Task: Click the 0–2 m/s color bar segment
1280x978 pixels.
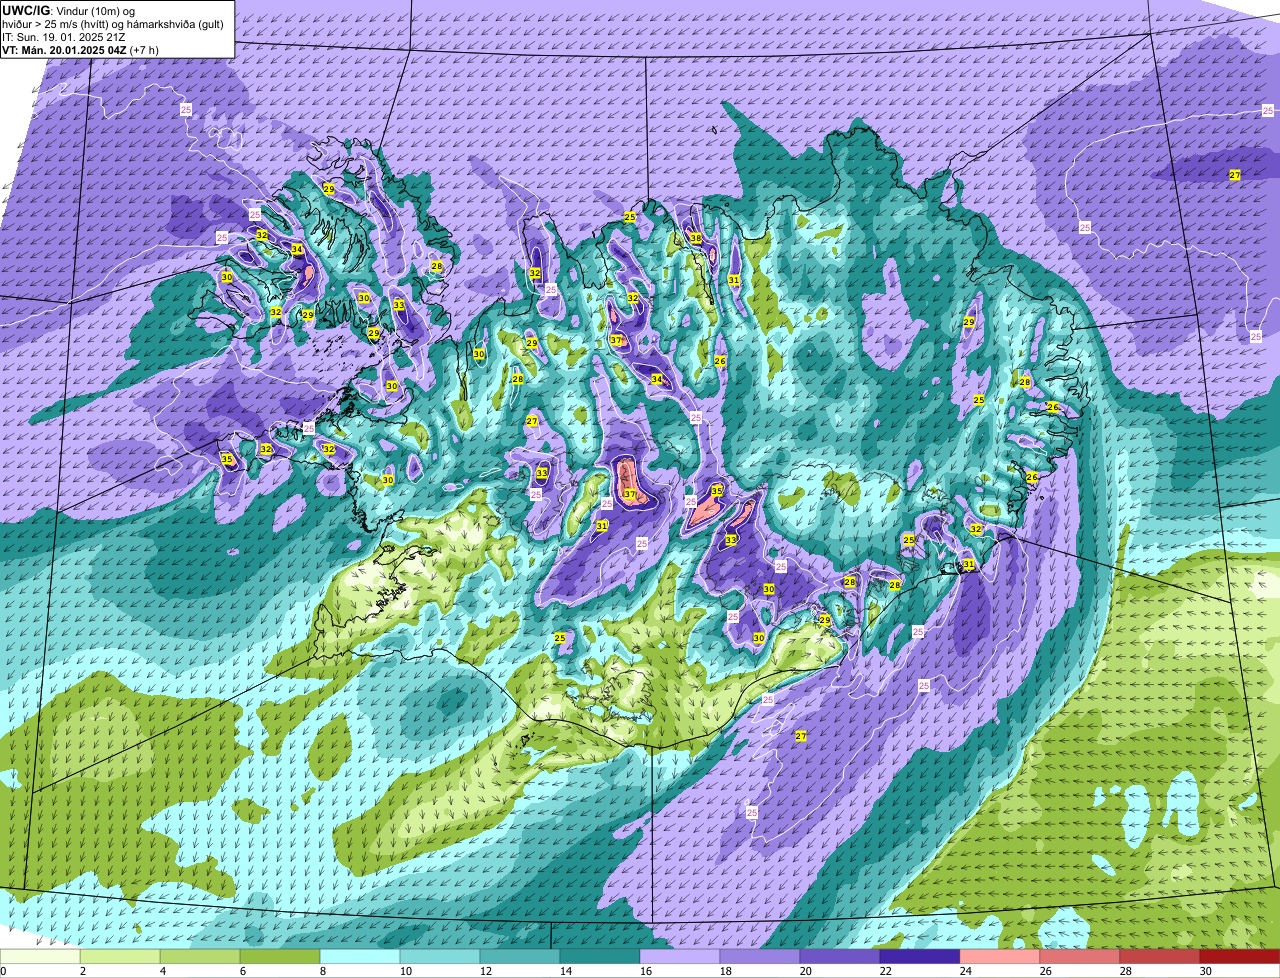Action: pyautogui.click(x=40, y=957)
